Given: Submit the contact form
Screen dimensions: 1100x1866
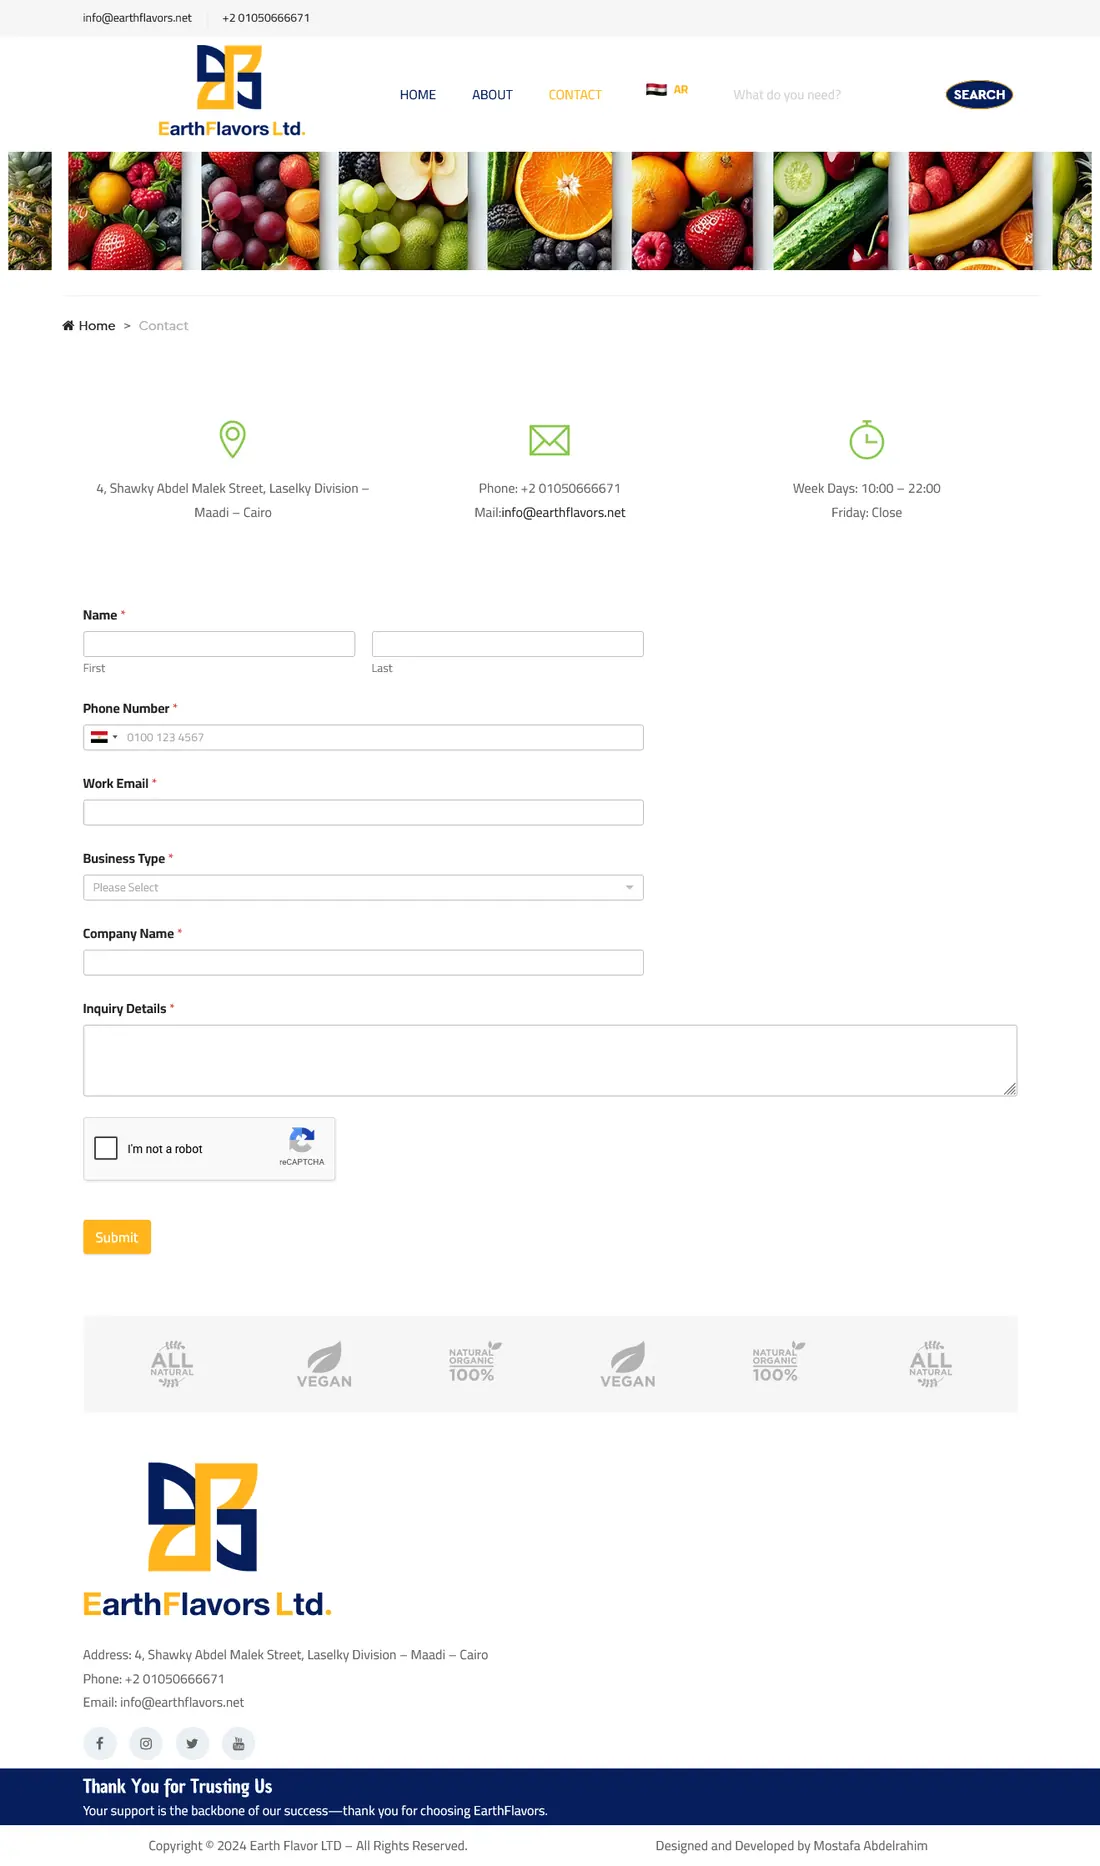Looking at the screenshot, I should (x=117, y=1237).
